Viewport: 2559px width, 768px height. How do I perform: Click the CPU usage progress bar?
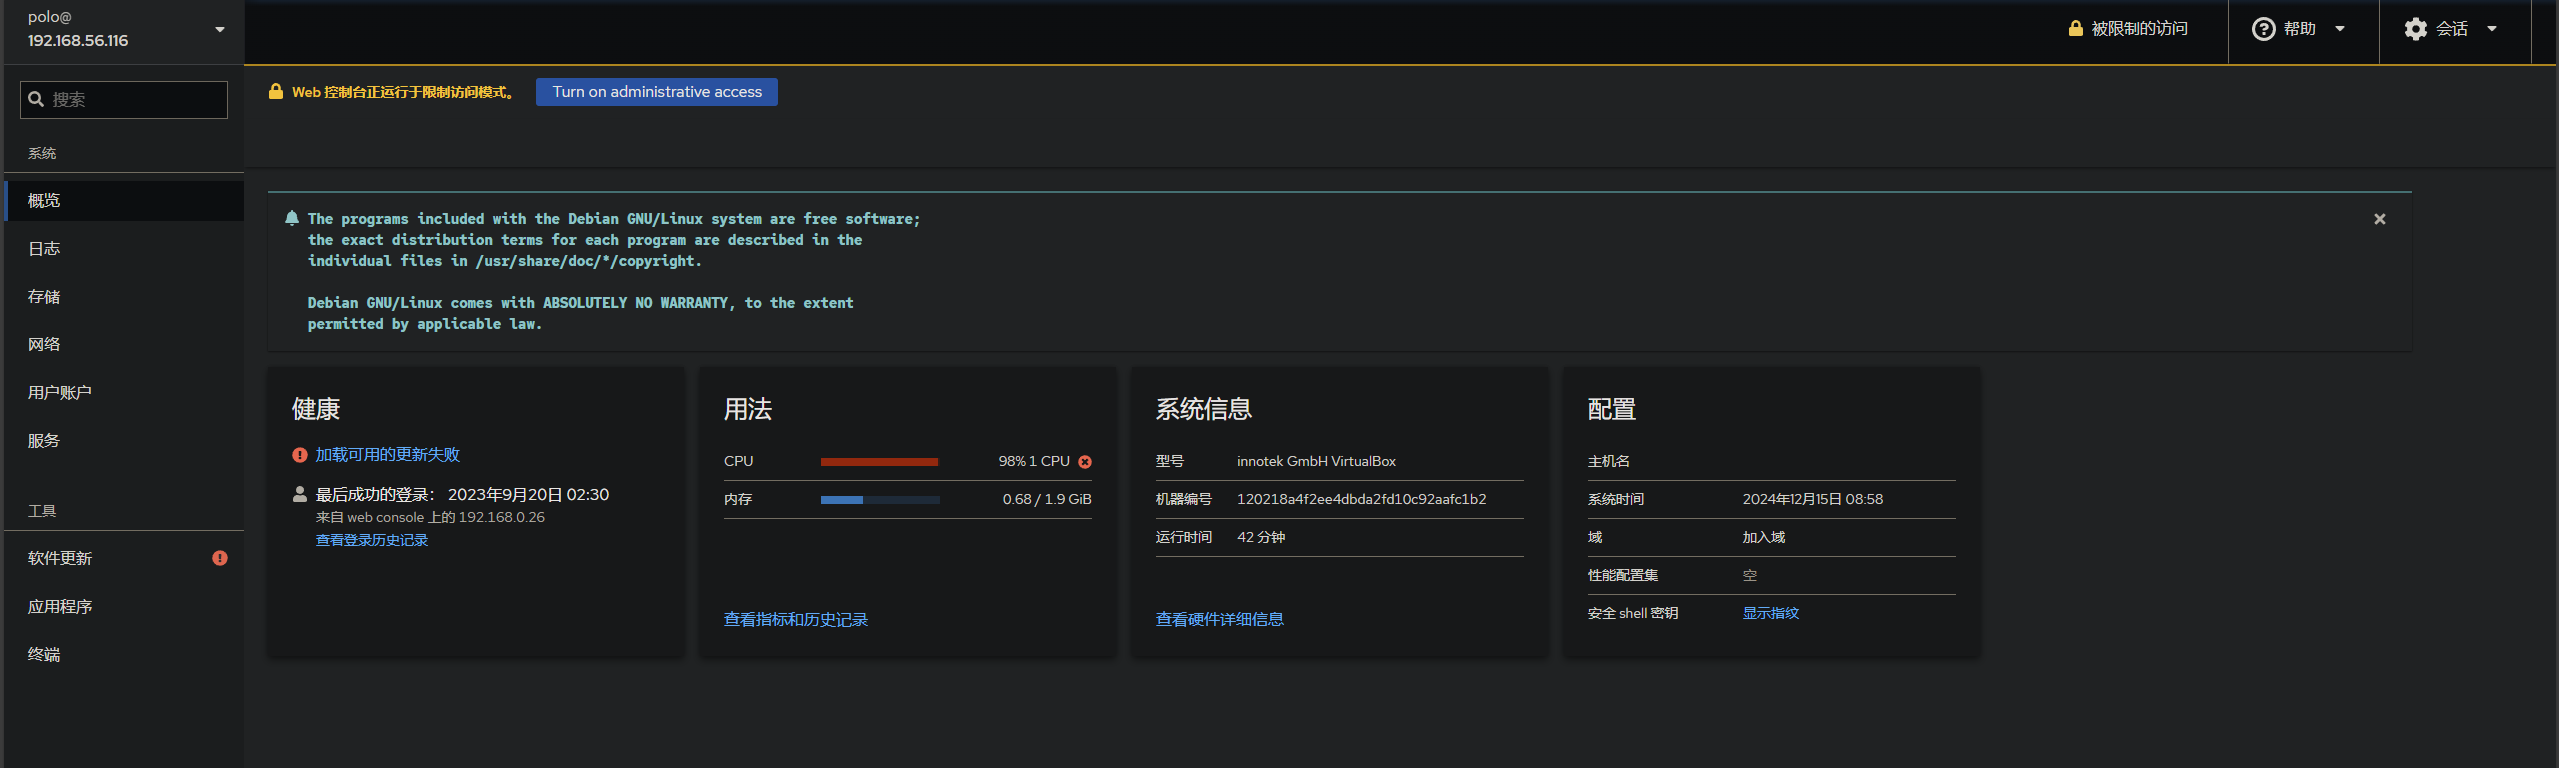879,462
